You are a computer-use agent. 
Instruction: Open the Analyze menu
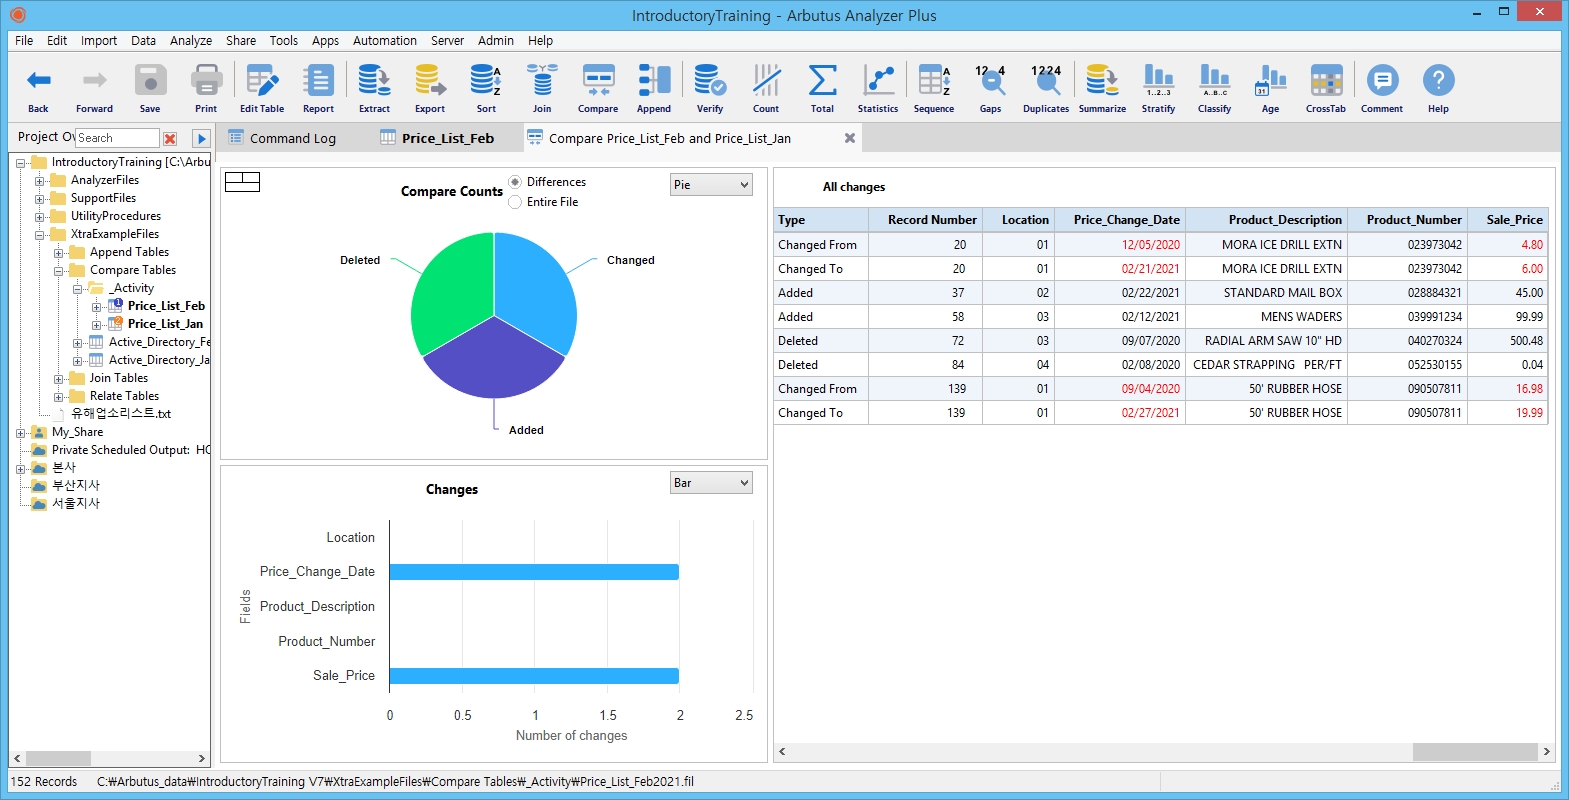click(191, 41)
